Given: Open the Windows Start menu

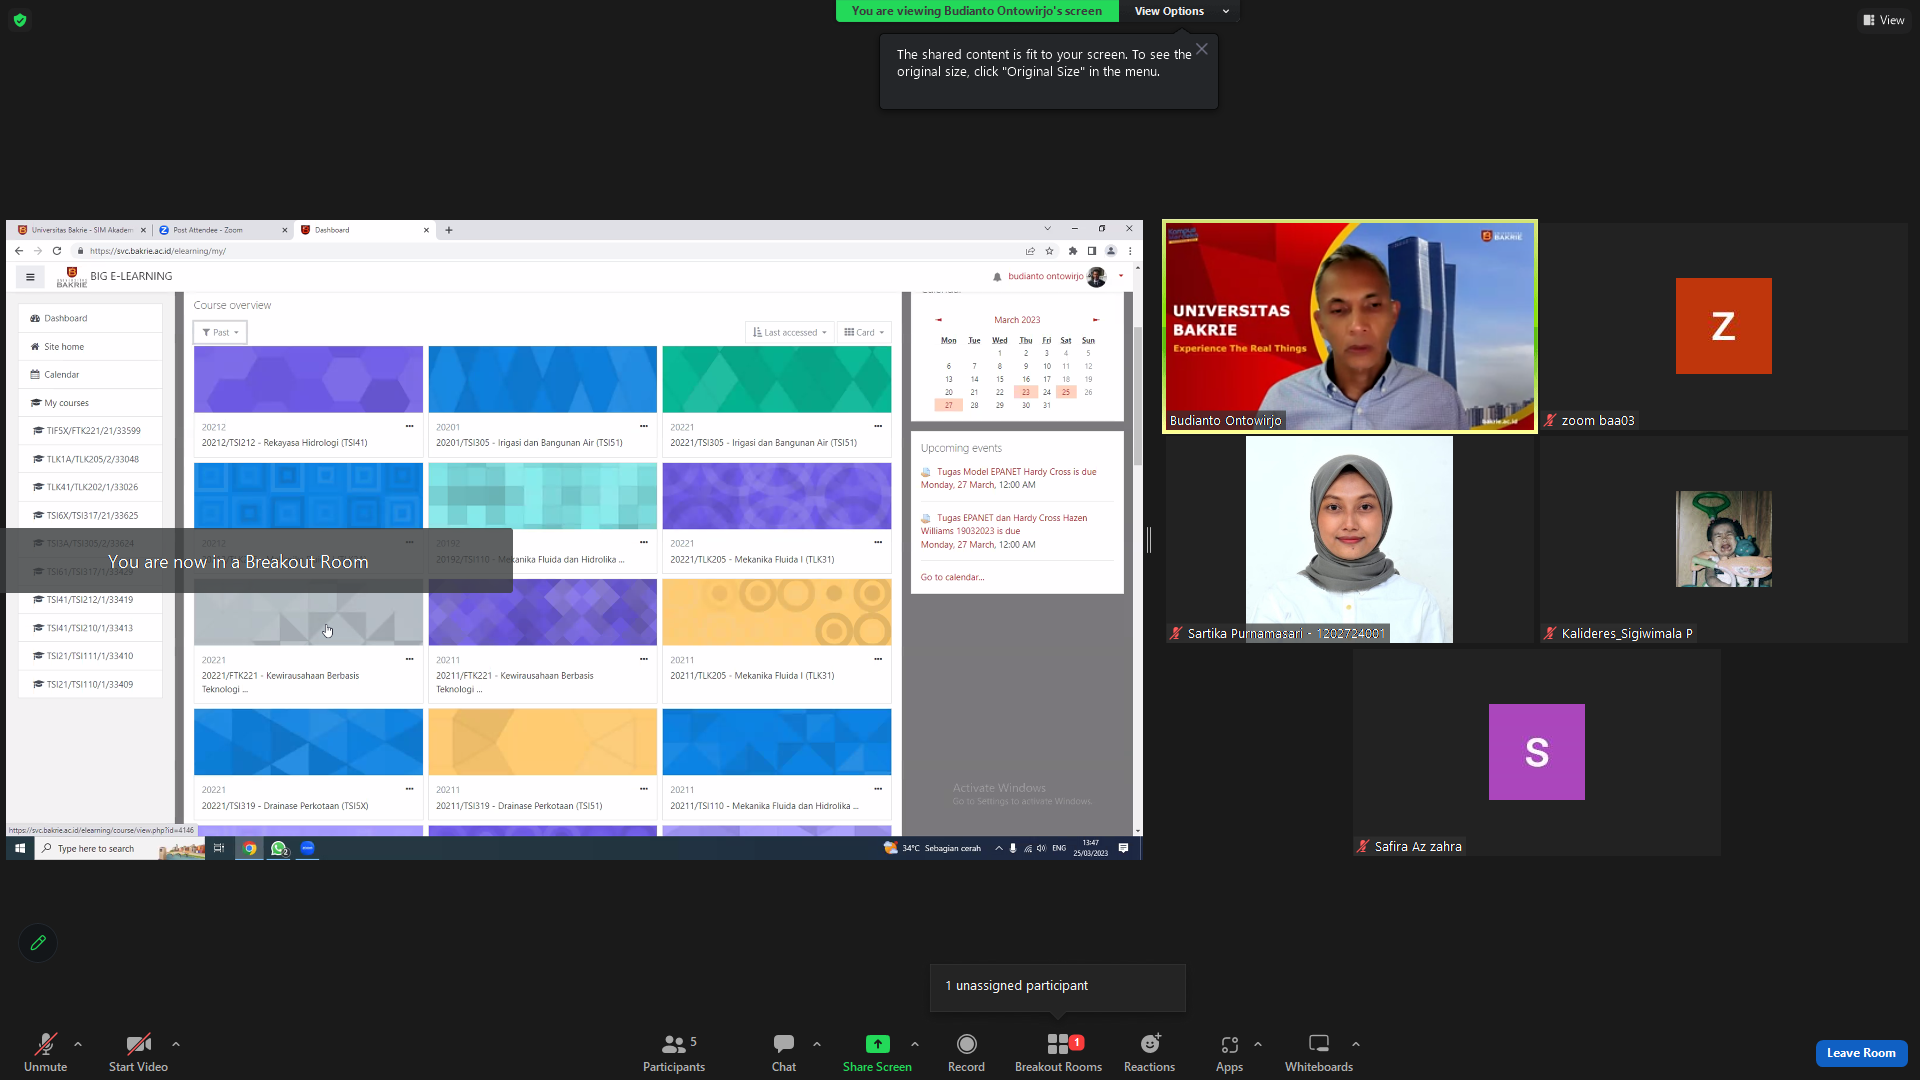Looking at the screenshot, I should pyautogui.click(x=20, y=848).
